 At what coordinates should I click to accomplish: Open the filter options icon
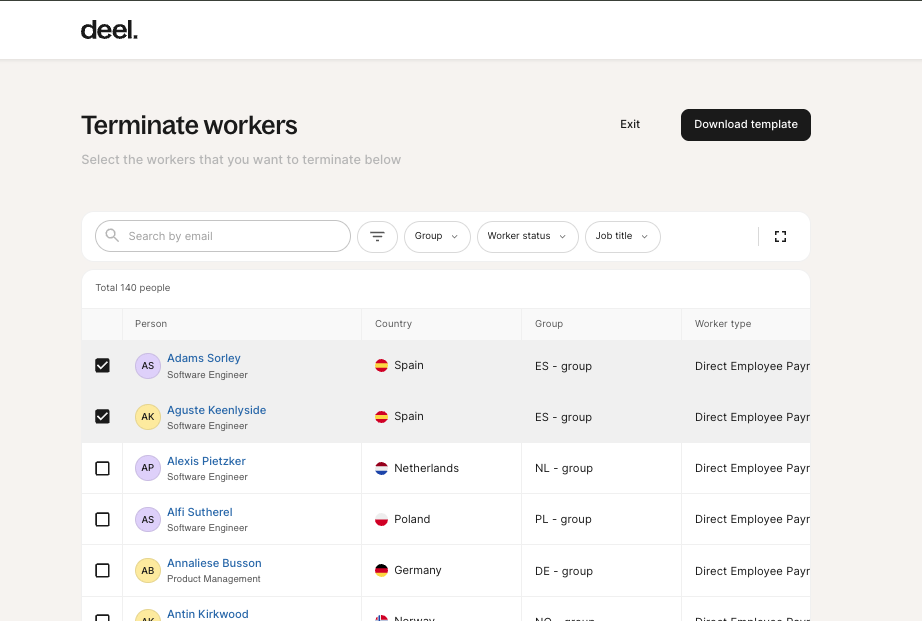pyautogui.click(x=377, y=237)
